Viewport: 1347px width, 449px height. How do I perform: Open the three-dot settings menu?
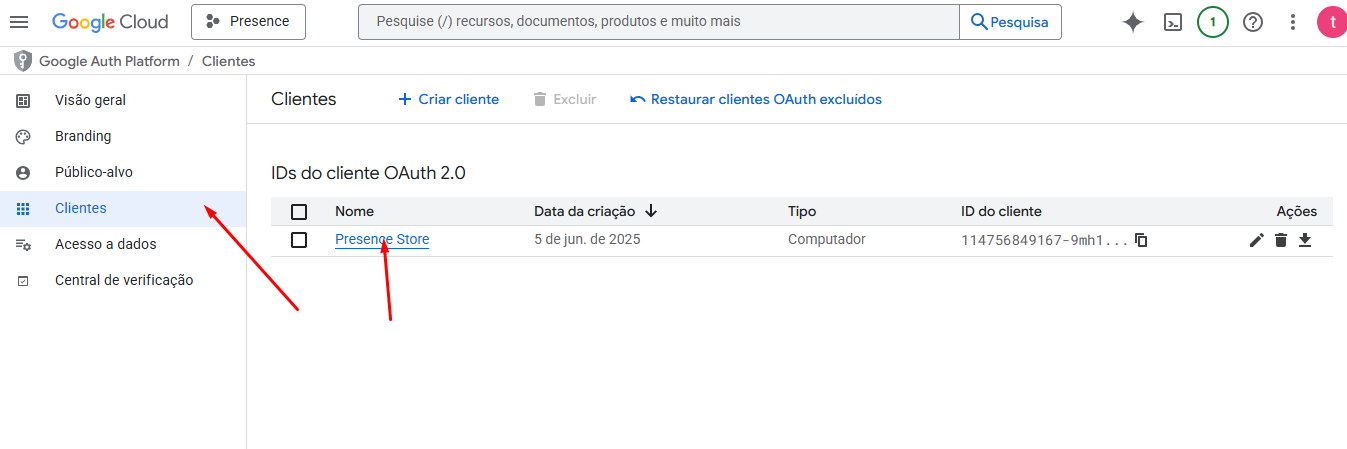1293,22
